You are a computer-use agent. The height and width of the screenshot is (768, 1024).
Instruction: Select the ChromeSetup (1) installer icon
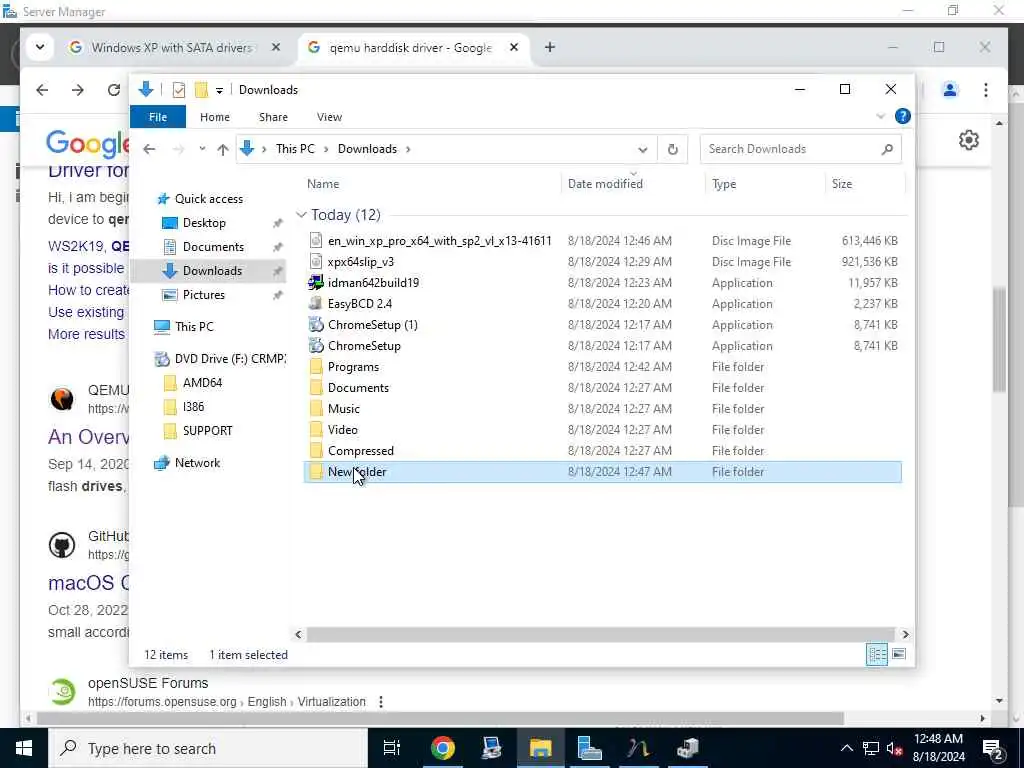click(x=316, y=325)
